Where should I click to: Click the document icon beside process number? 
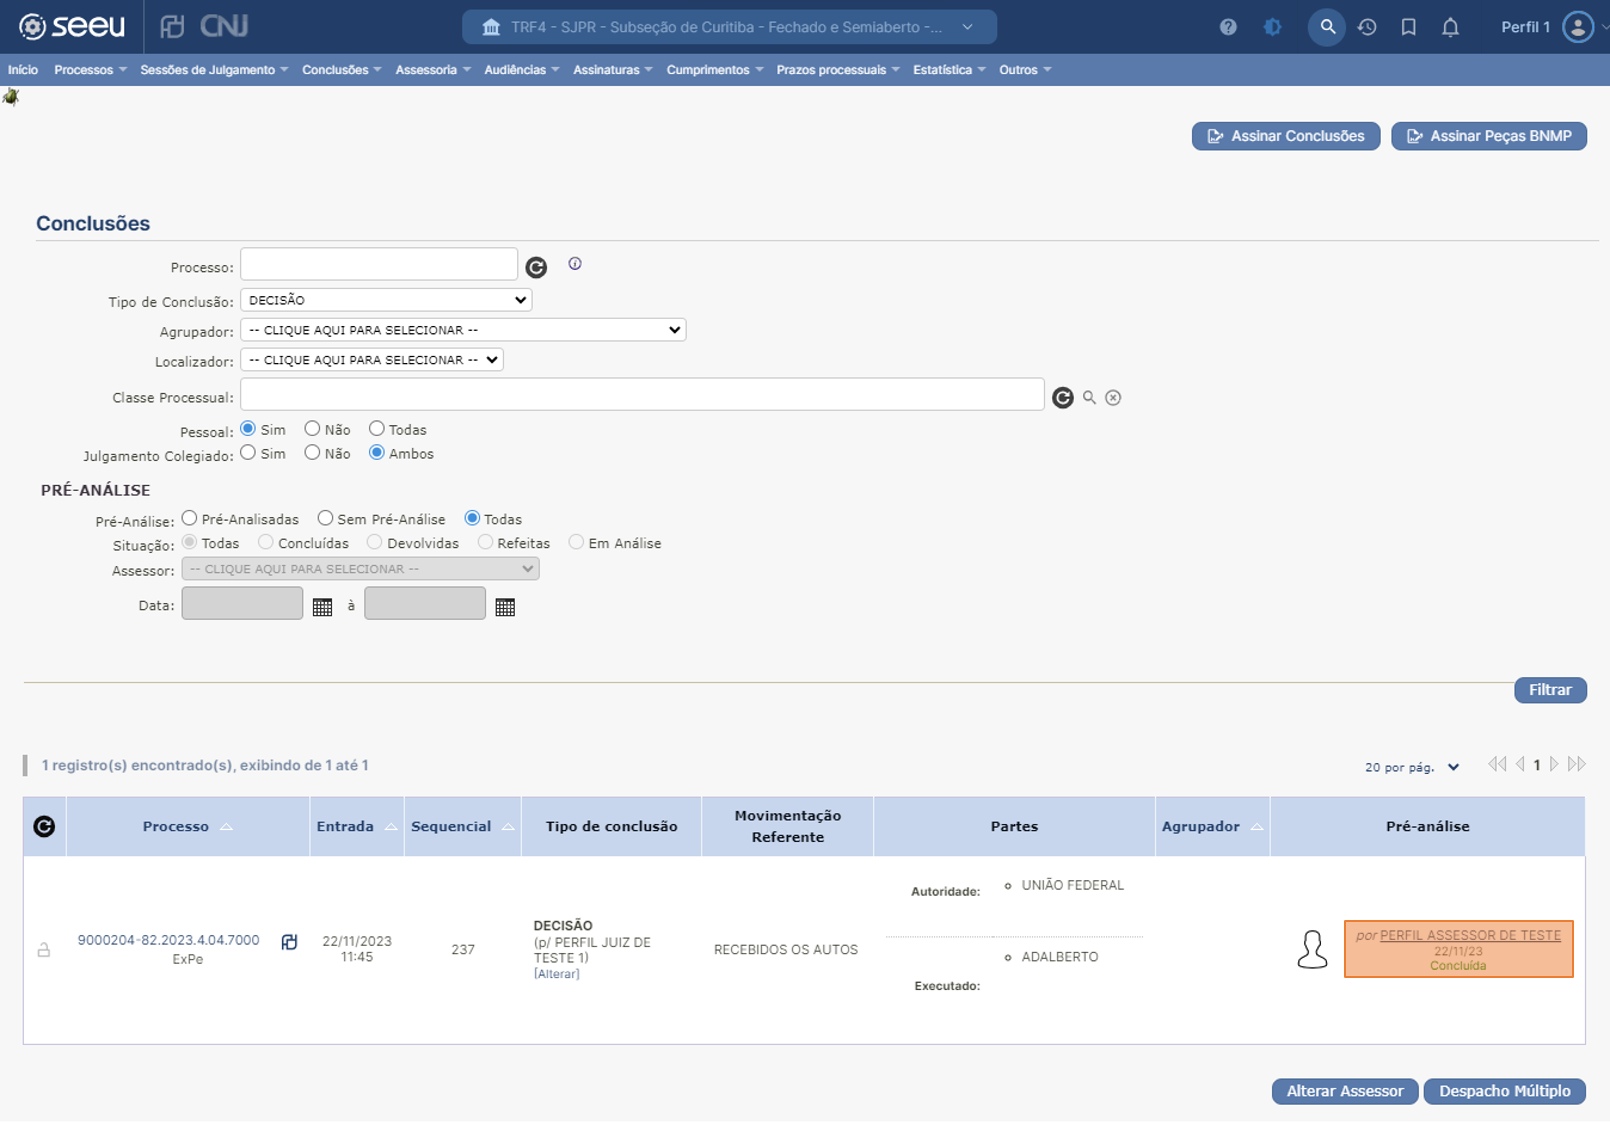coord(289,941)
